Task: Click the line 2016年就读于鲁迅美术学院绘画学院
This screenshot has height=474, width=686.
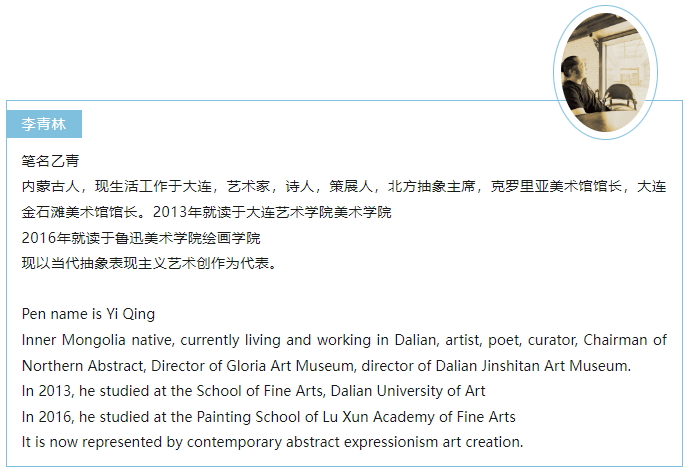Action: [141, 238]
